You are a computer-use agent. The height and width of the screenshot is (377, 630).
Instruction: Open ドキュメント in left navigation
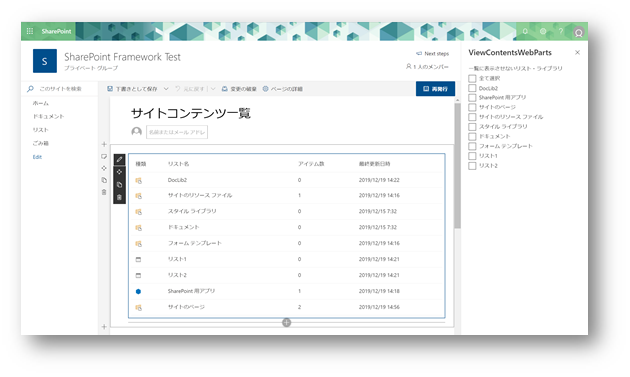[48, 117]
